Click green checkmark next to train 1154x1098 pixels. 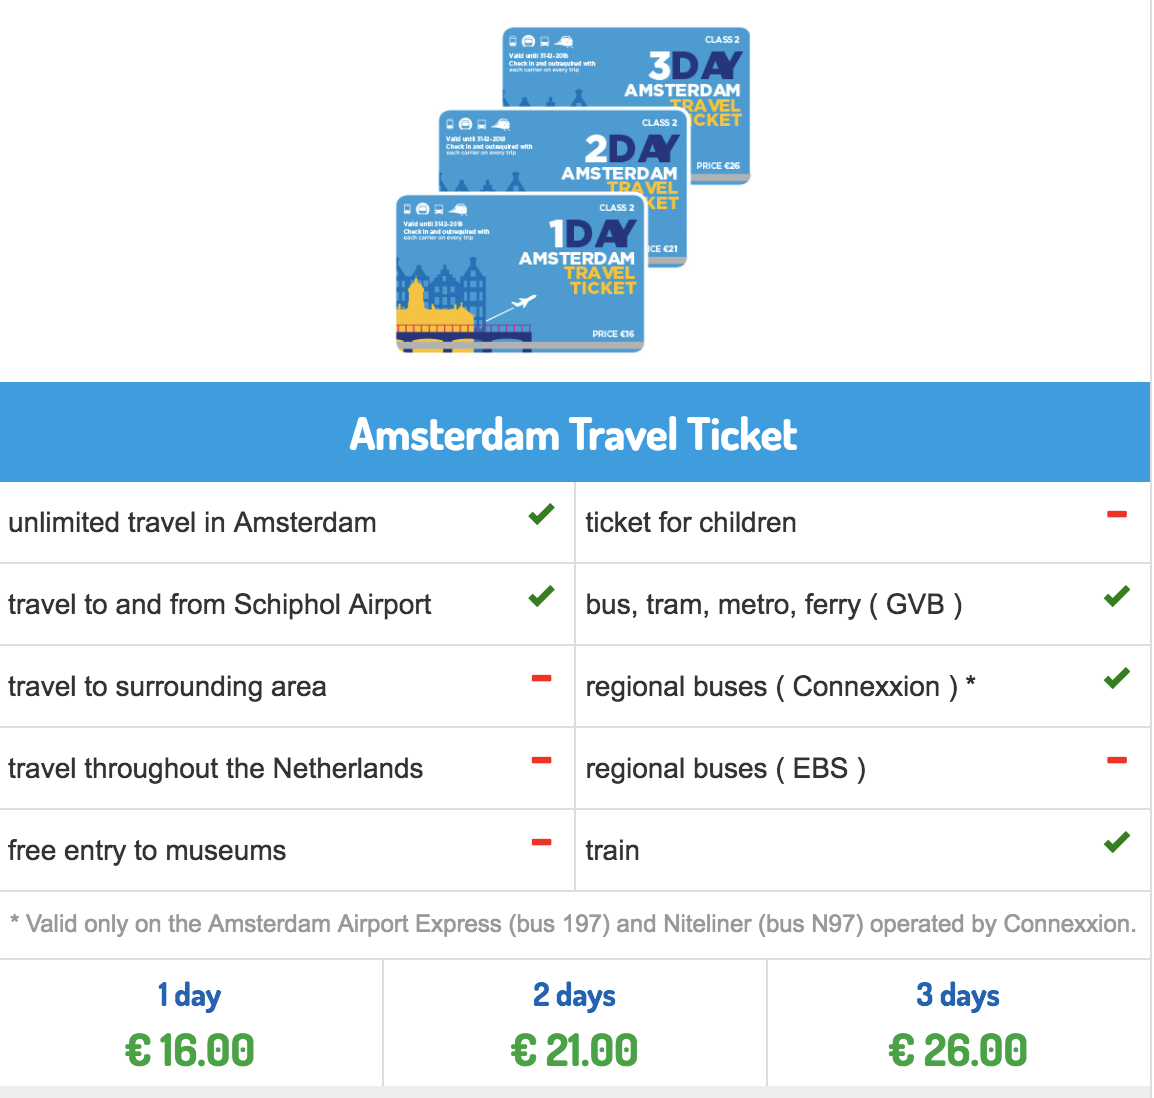[1116, 841]
